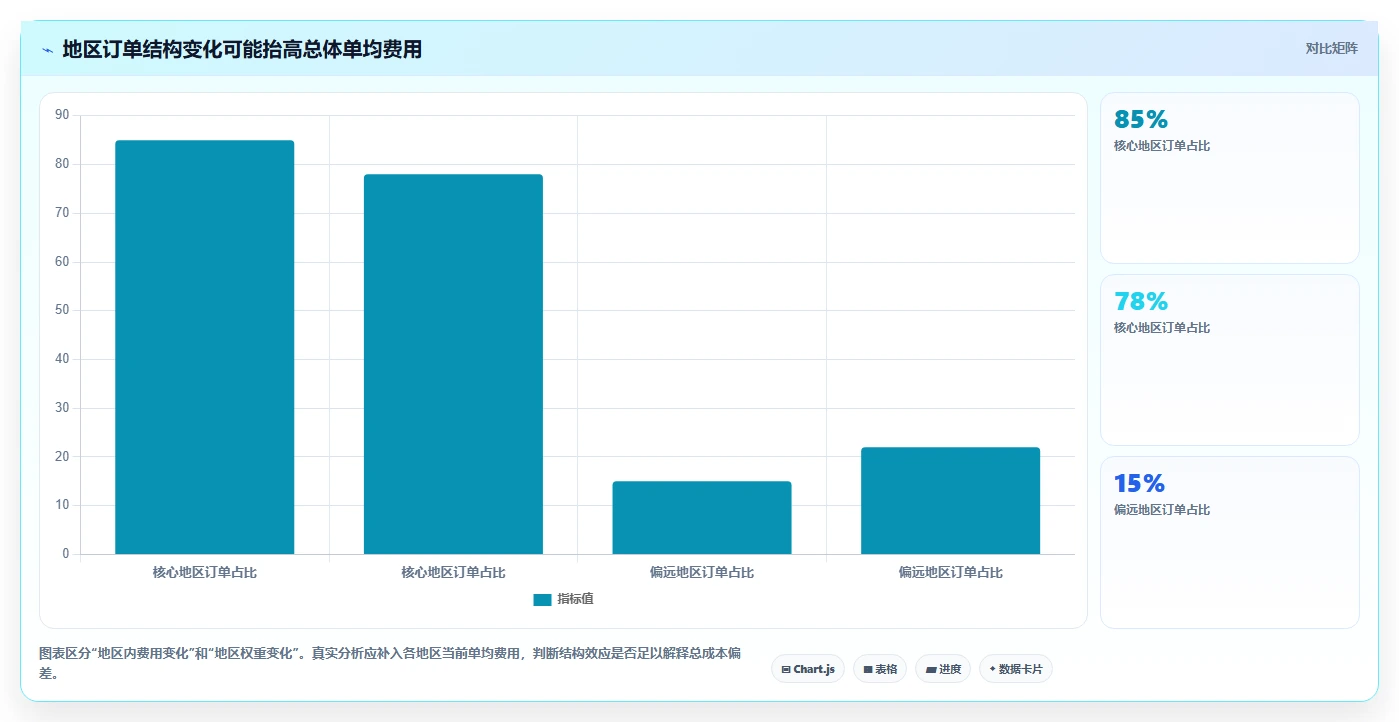This screenshot has height=722, width=1399.
Task: Open the 85% 核心地区订单占比 card
Action: pos(1230,178)
